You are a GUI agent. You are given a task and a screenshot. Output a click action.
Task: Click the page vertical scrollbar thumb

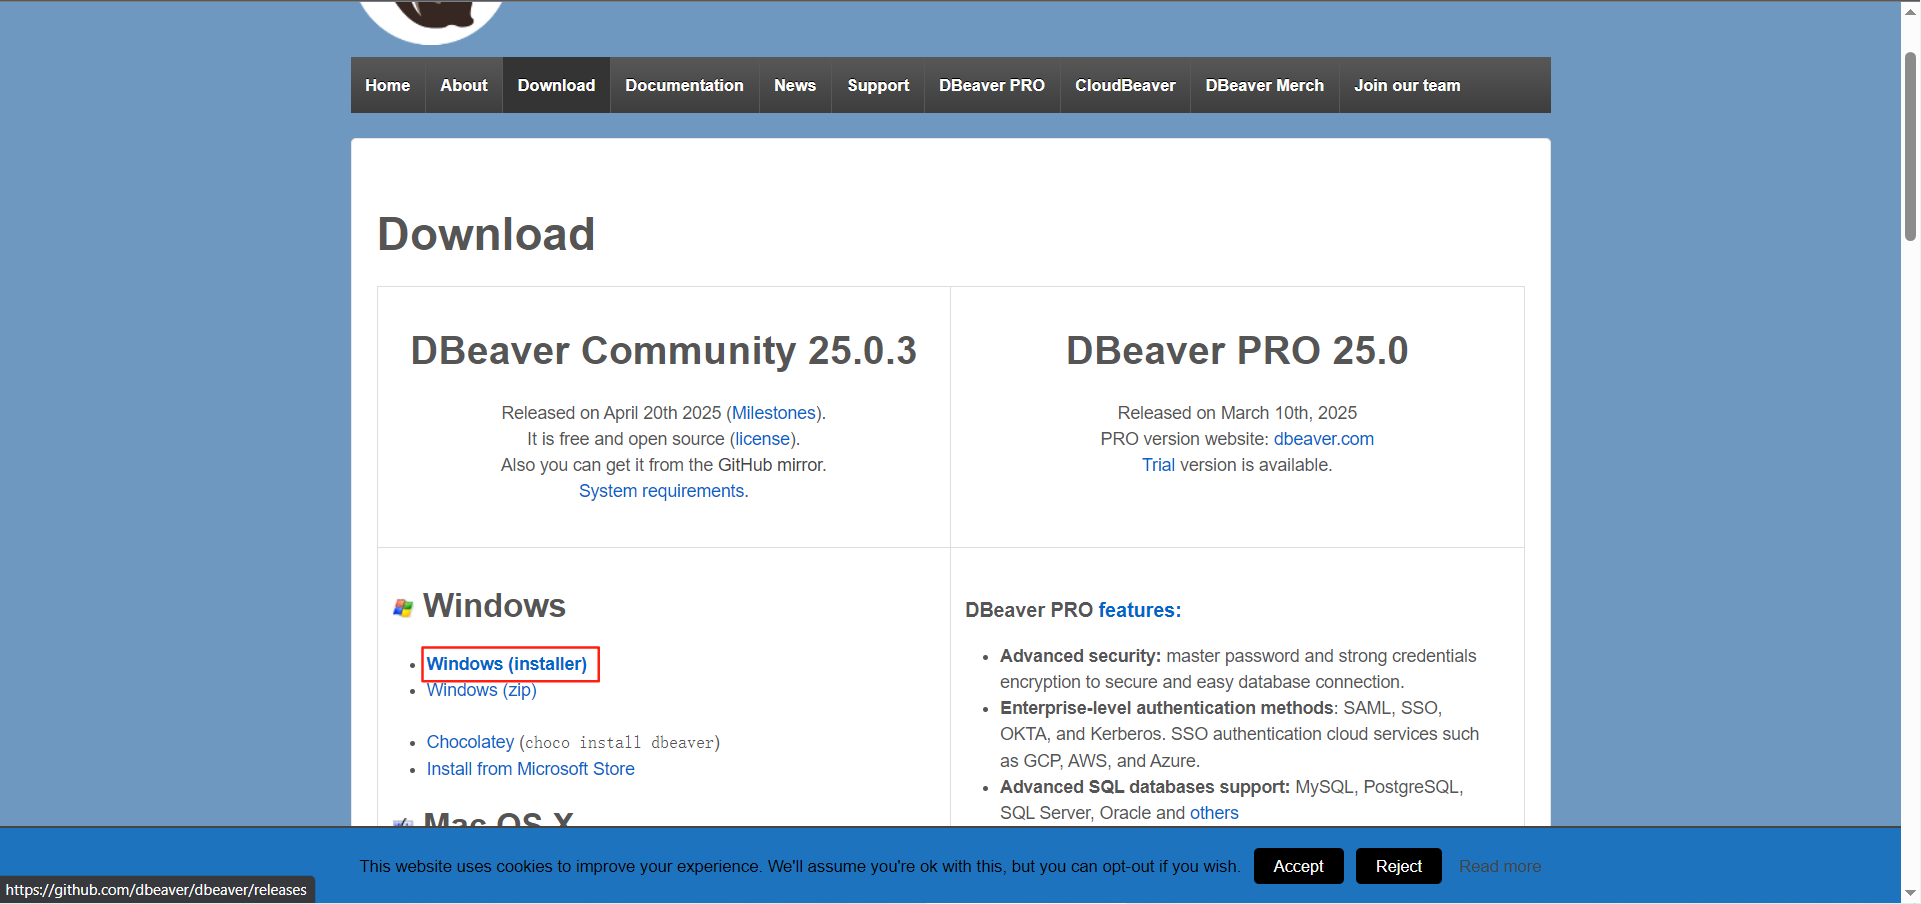(1910, 147)
